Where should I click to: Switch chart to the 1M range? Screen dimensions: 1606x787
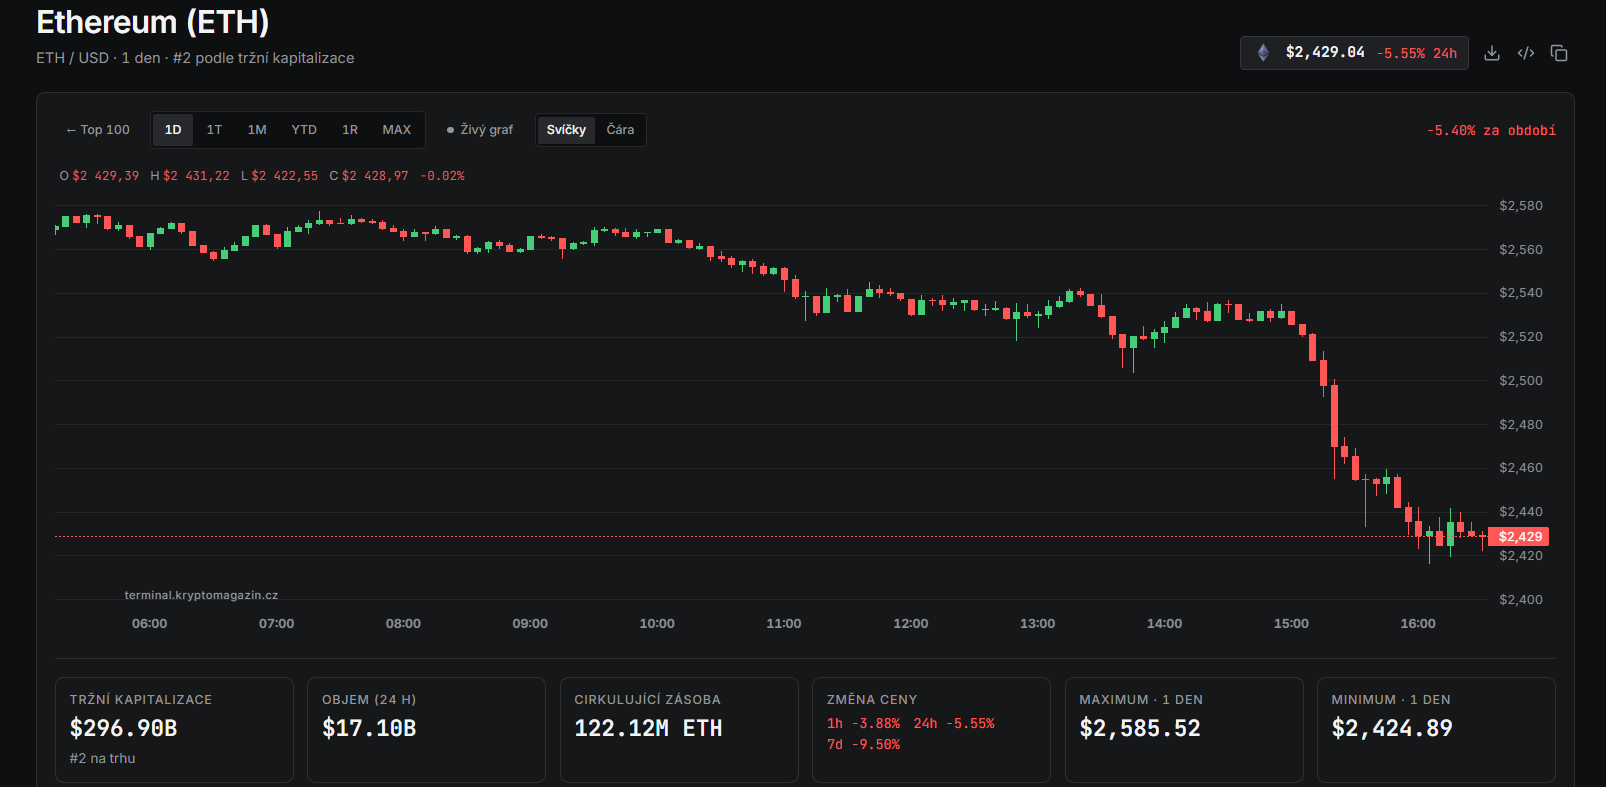pos(257,130)
